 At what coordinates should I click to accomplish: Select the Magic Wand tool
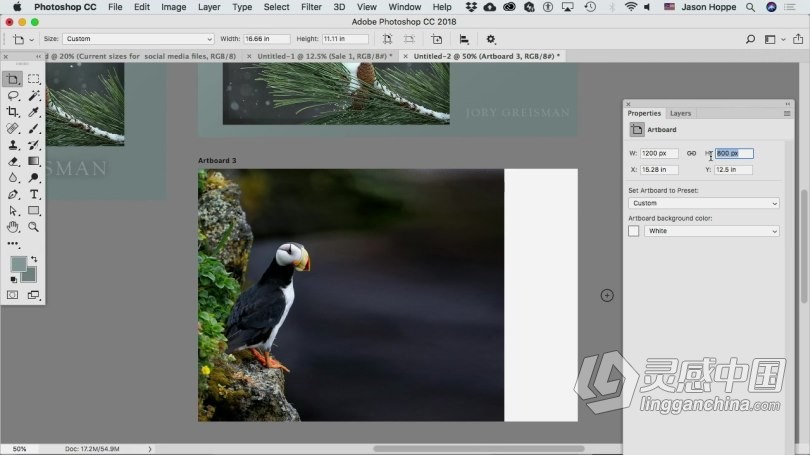[x=34, y=96]
